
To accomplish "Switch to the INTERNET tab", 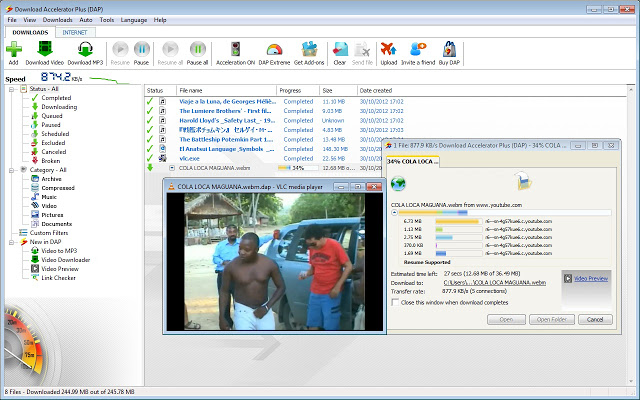I will pyautogui.click(x=74, y=32).
